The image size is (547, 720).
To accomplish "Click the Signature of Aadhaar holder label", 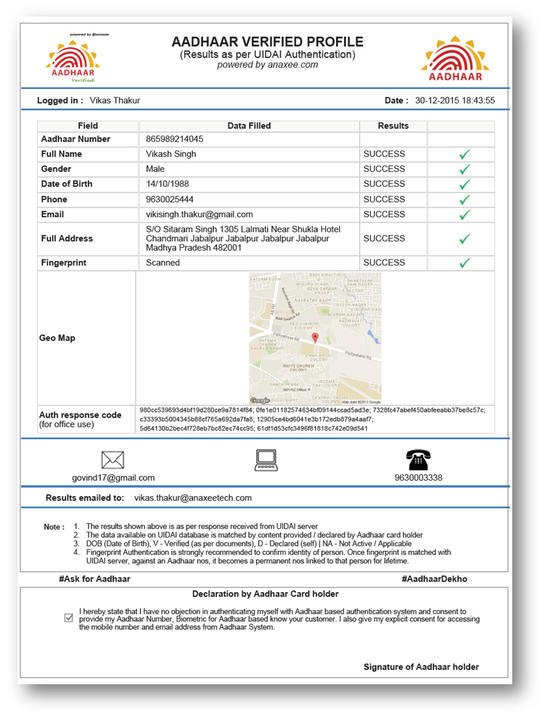I will (x=421, y=667).
